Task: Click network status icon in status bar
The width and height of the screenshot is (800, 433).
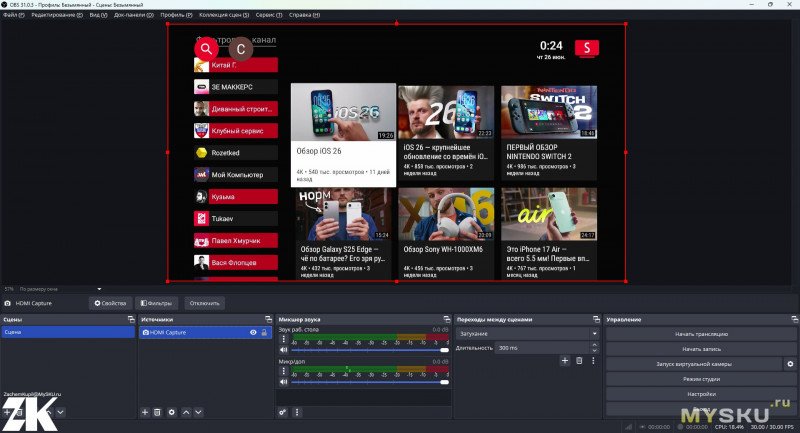Action: click(629, 426)
